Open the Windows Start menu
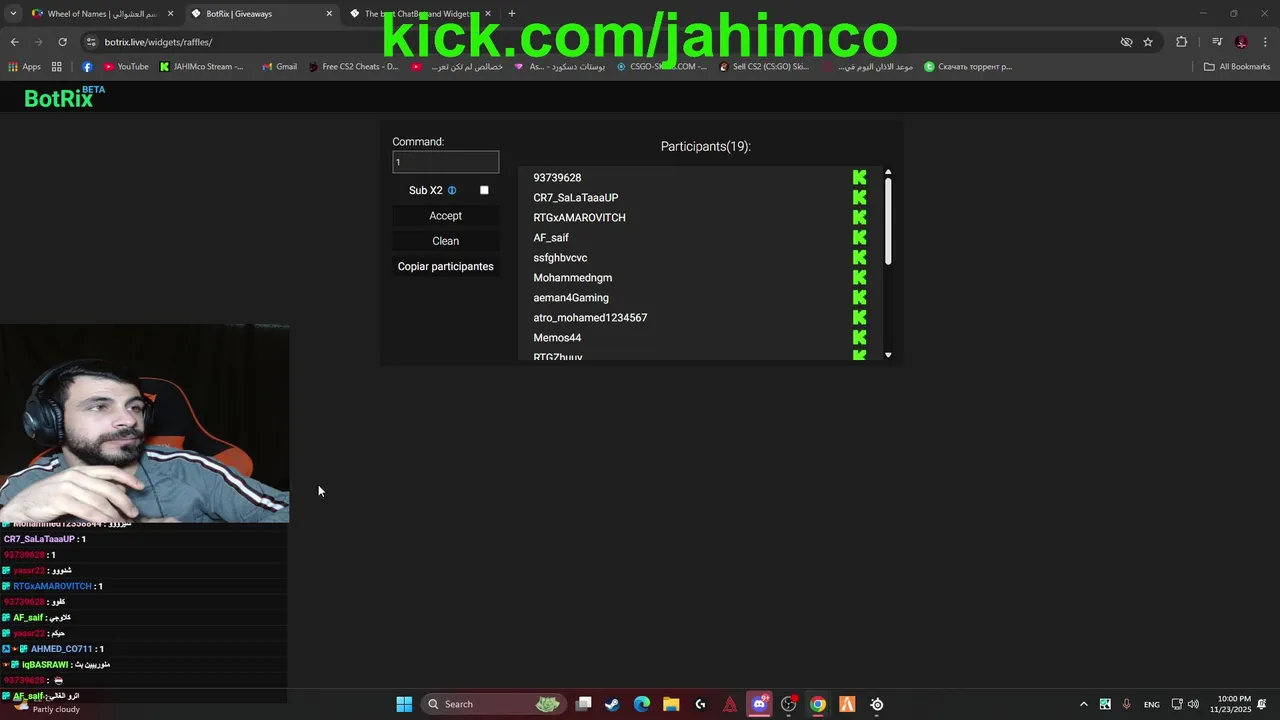1280x720 pixels. click(x=404, y=704)
